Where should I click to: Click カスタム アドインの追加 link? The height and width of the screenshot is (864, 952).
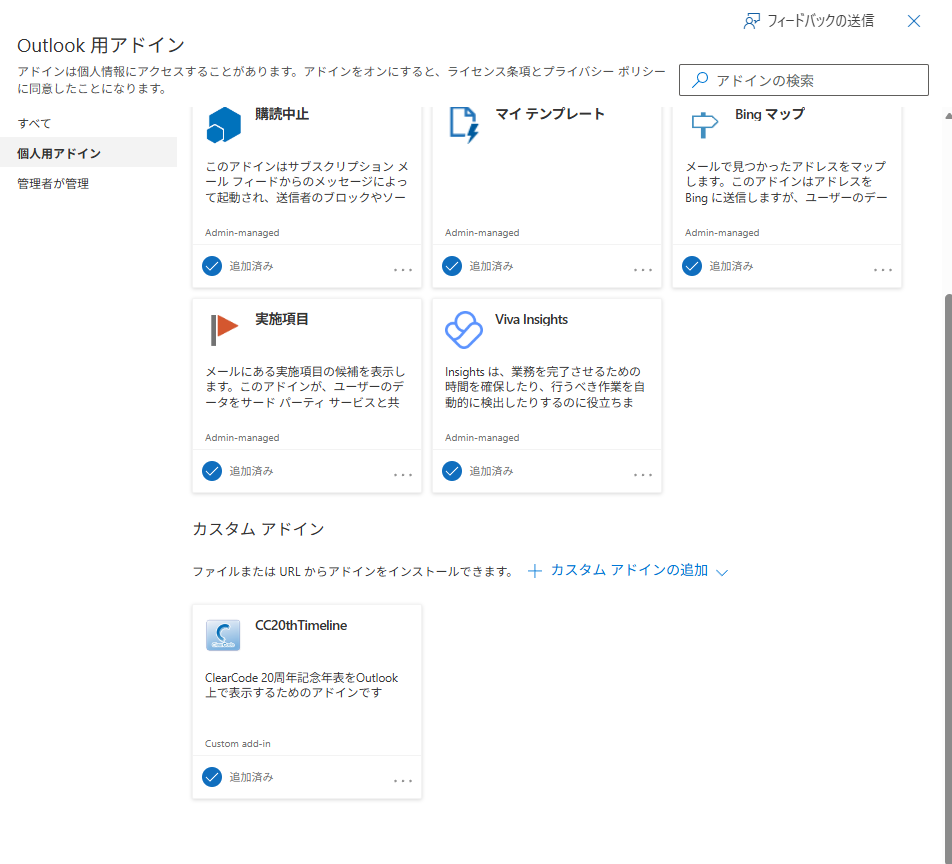[629, 570]
